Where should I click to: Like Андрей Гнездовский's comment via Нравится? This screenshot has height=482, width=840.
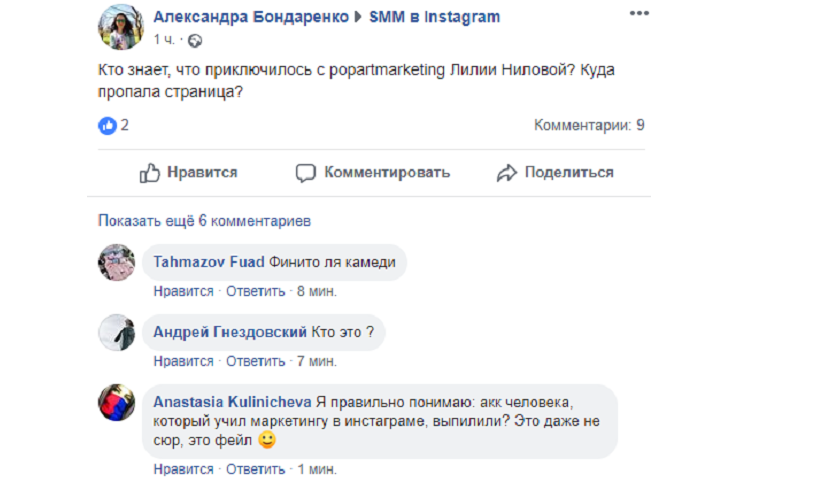tap(183, 361)
